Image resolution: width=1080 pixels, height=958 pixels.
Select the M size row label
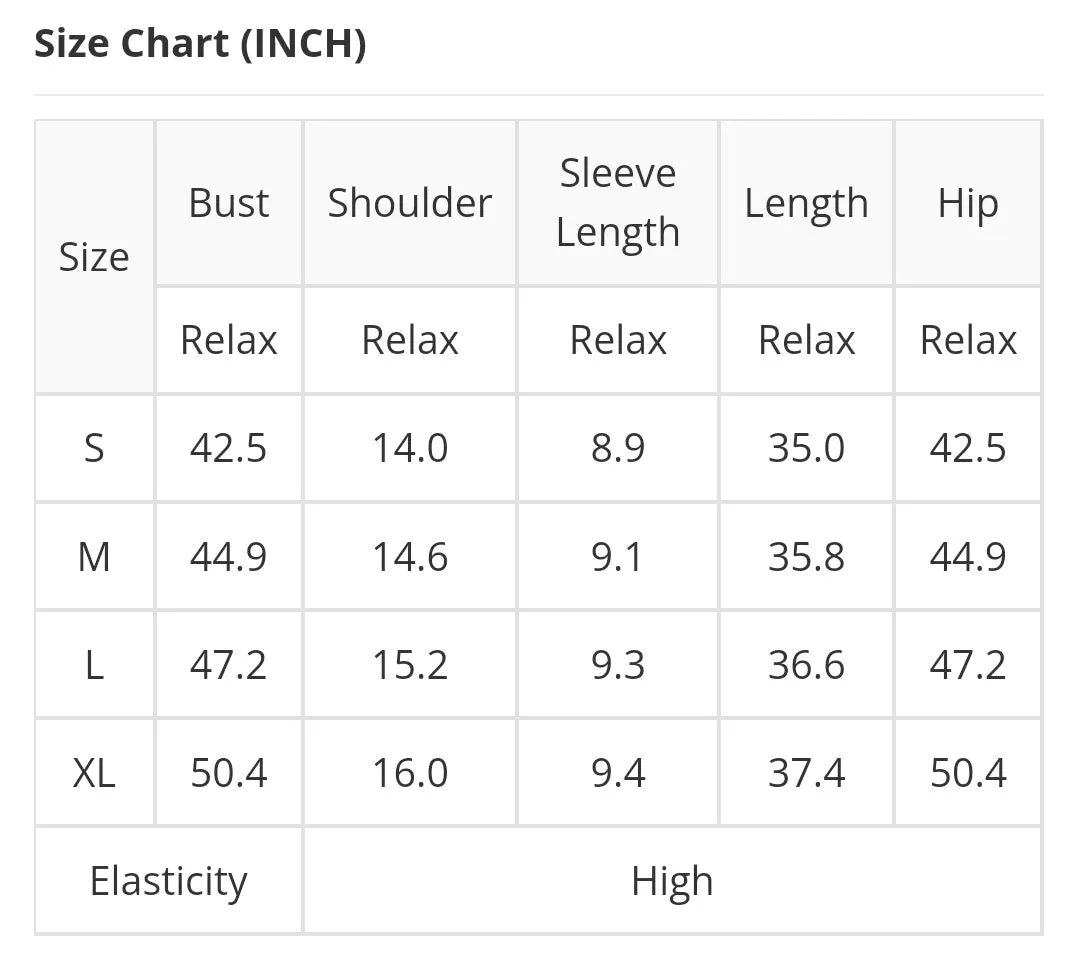(94, 556)
